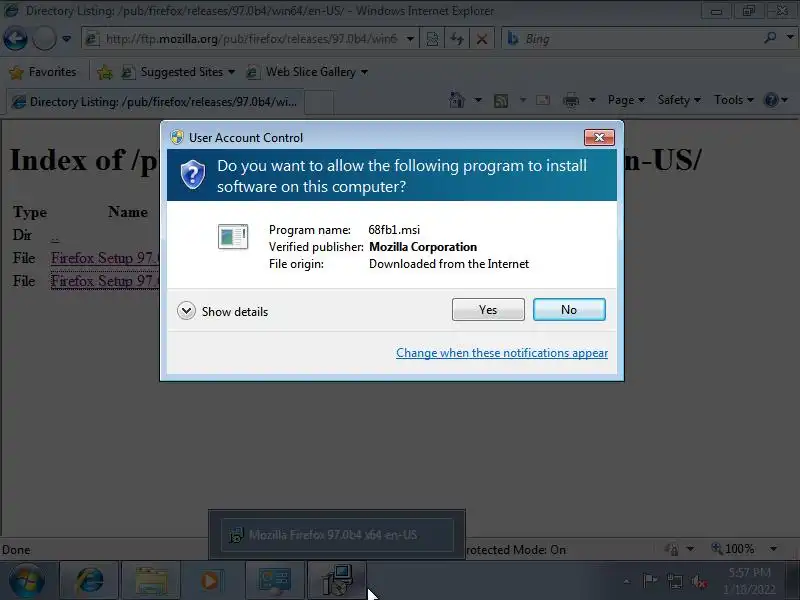This screenshot has height=600, width=800.
Task: Click the muted volume tray icon
Action: click(x=698, y=581)
